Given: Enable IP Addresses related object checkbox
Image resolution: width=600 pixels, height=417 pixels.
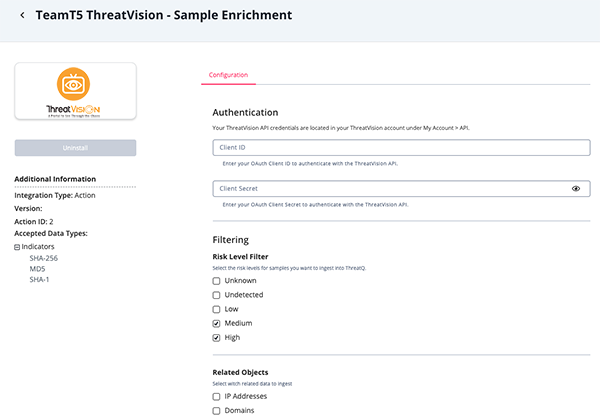Looking at the screenshot, I should pyautogui.click(x=216, y=397).
